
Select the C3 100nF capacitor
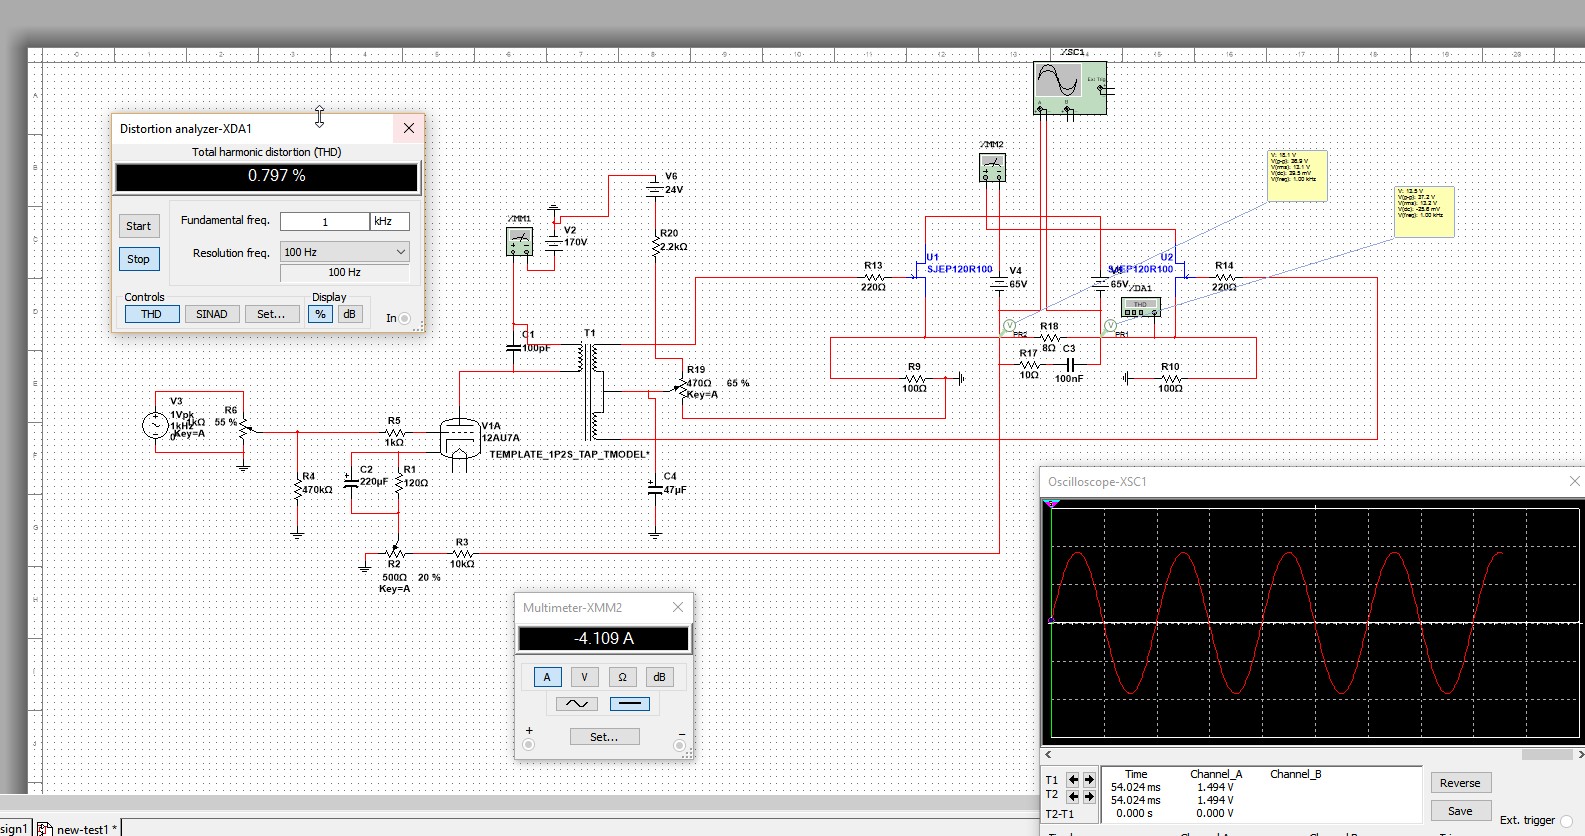click(1069, 366)
